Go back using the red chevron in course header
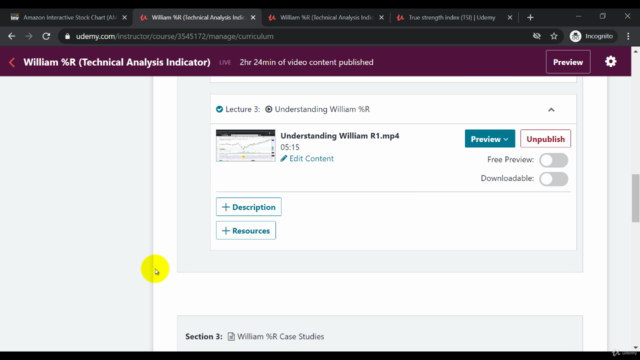The width and height of the screenshot is (640, 360). (12, 62)
